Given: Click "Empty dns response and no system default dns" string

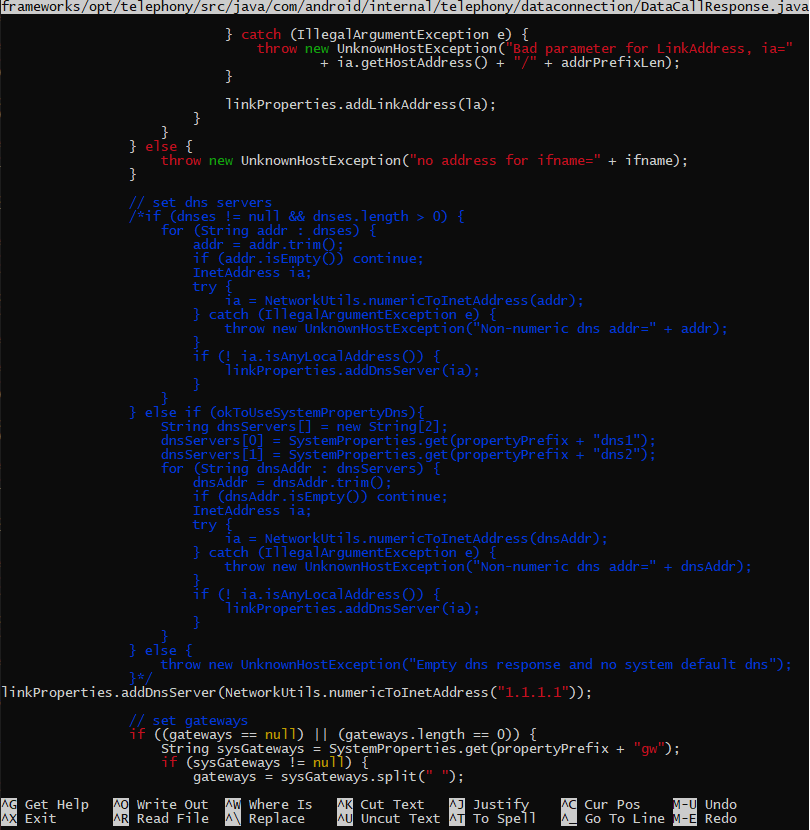Looking at the screenshot, I should click(x=593, y=664).
